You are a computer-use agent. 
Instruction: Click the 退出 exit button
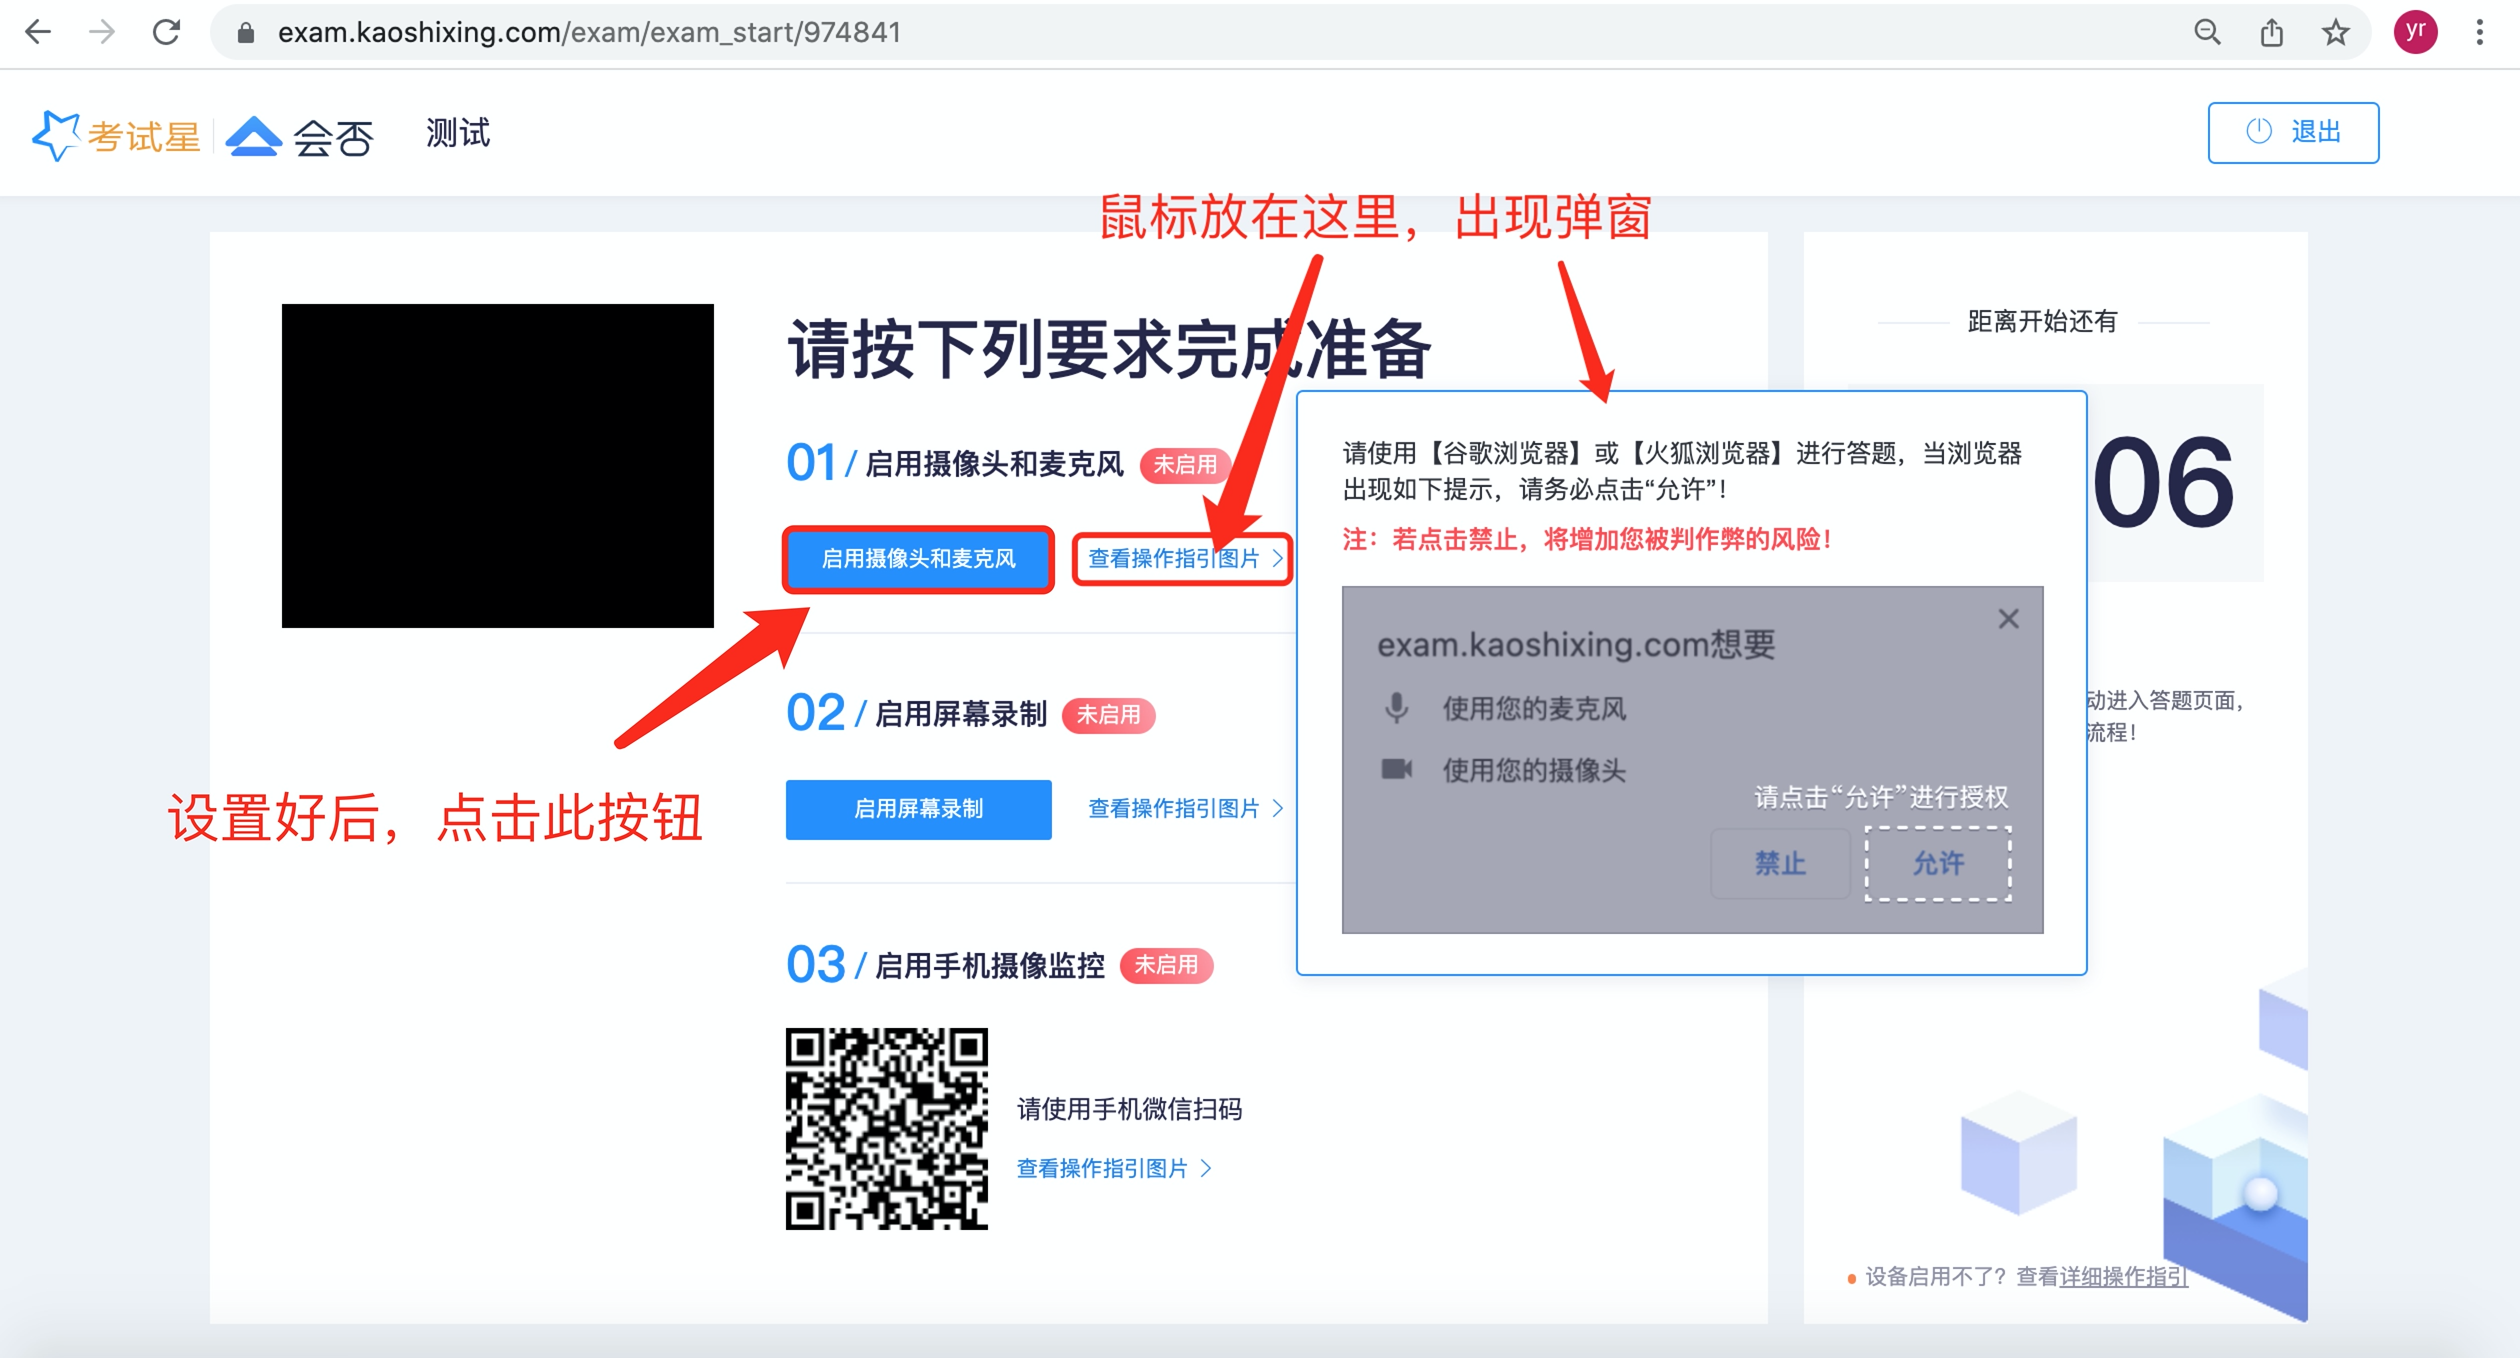2292,132
